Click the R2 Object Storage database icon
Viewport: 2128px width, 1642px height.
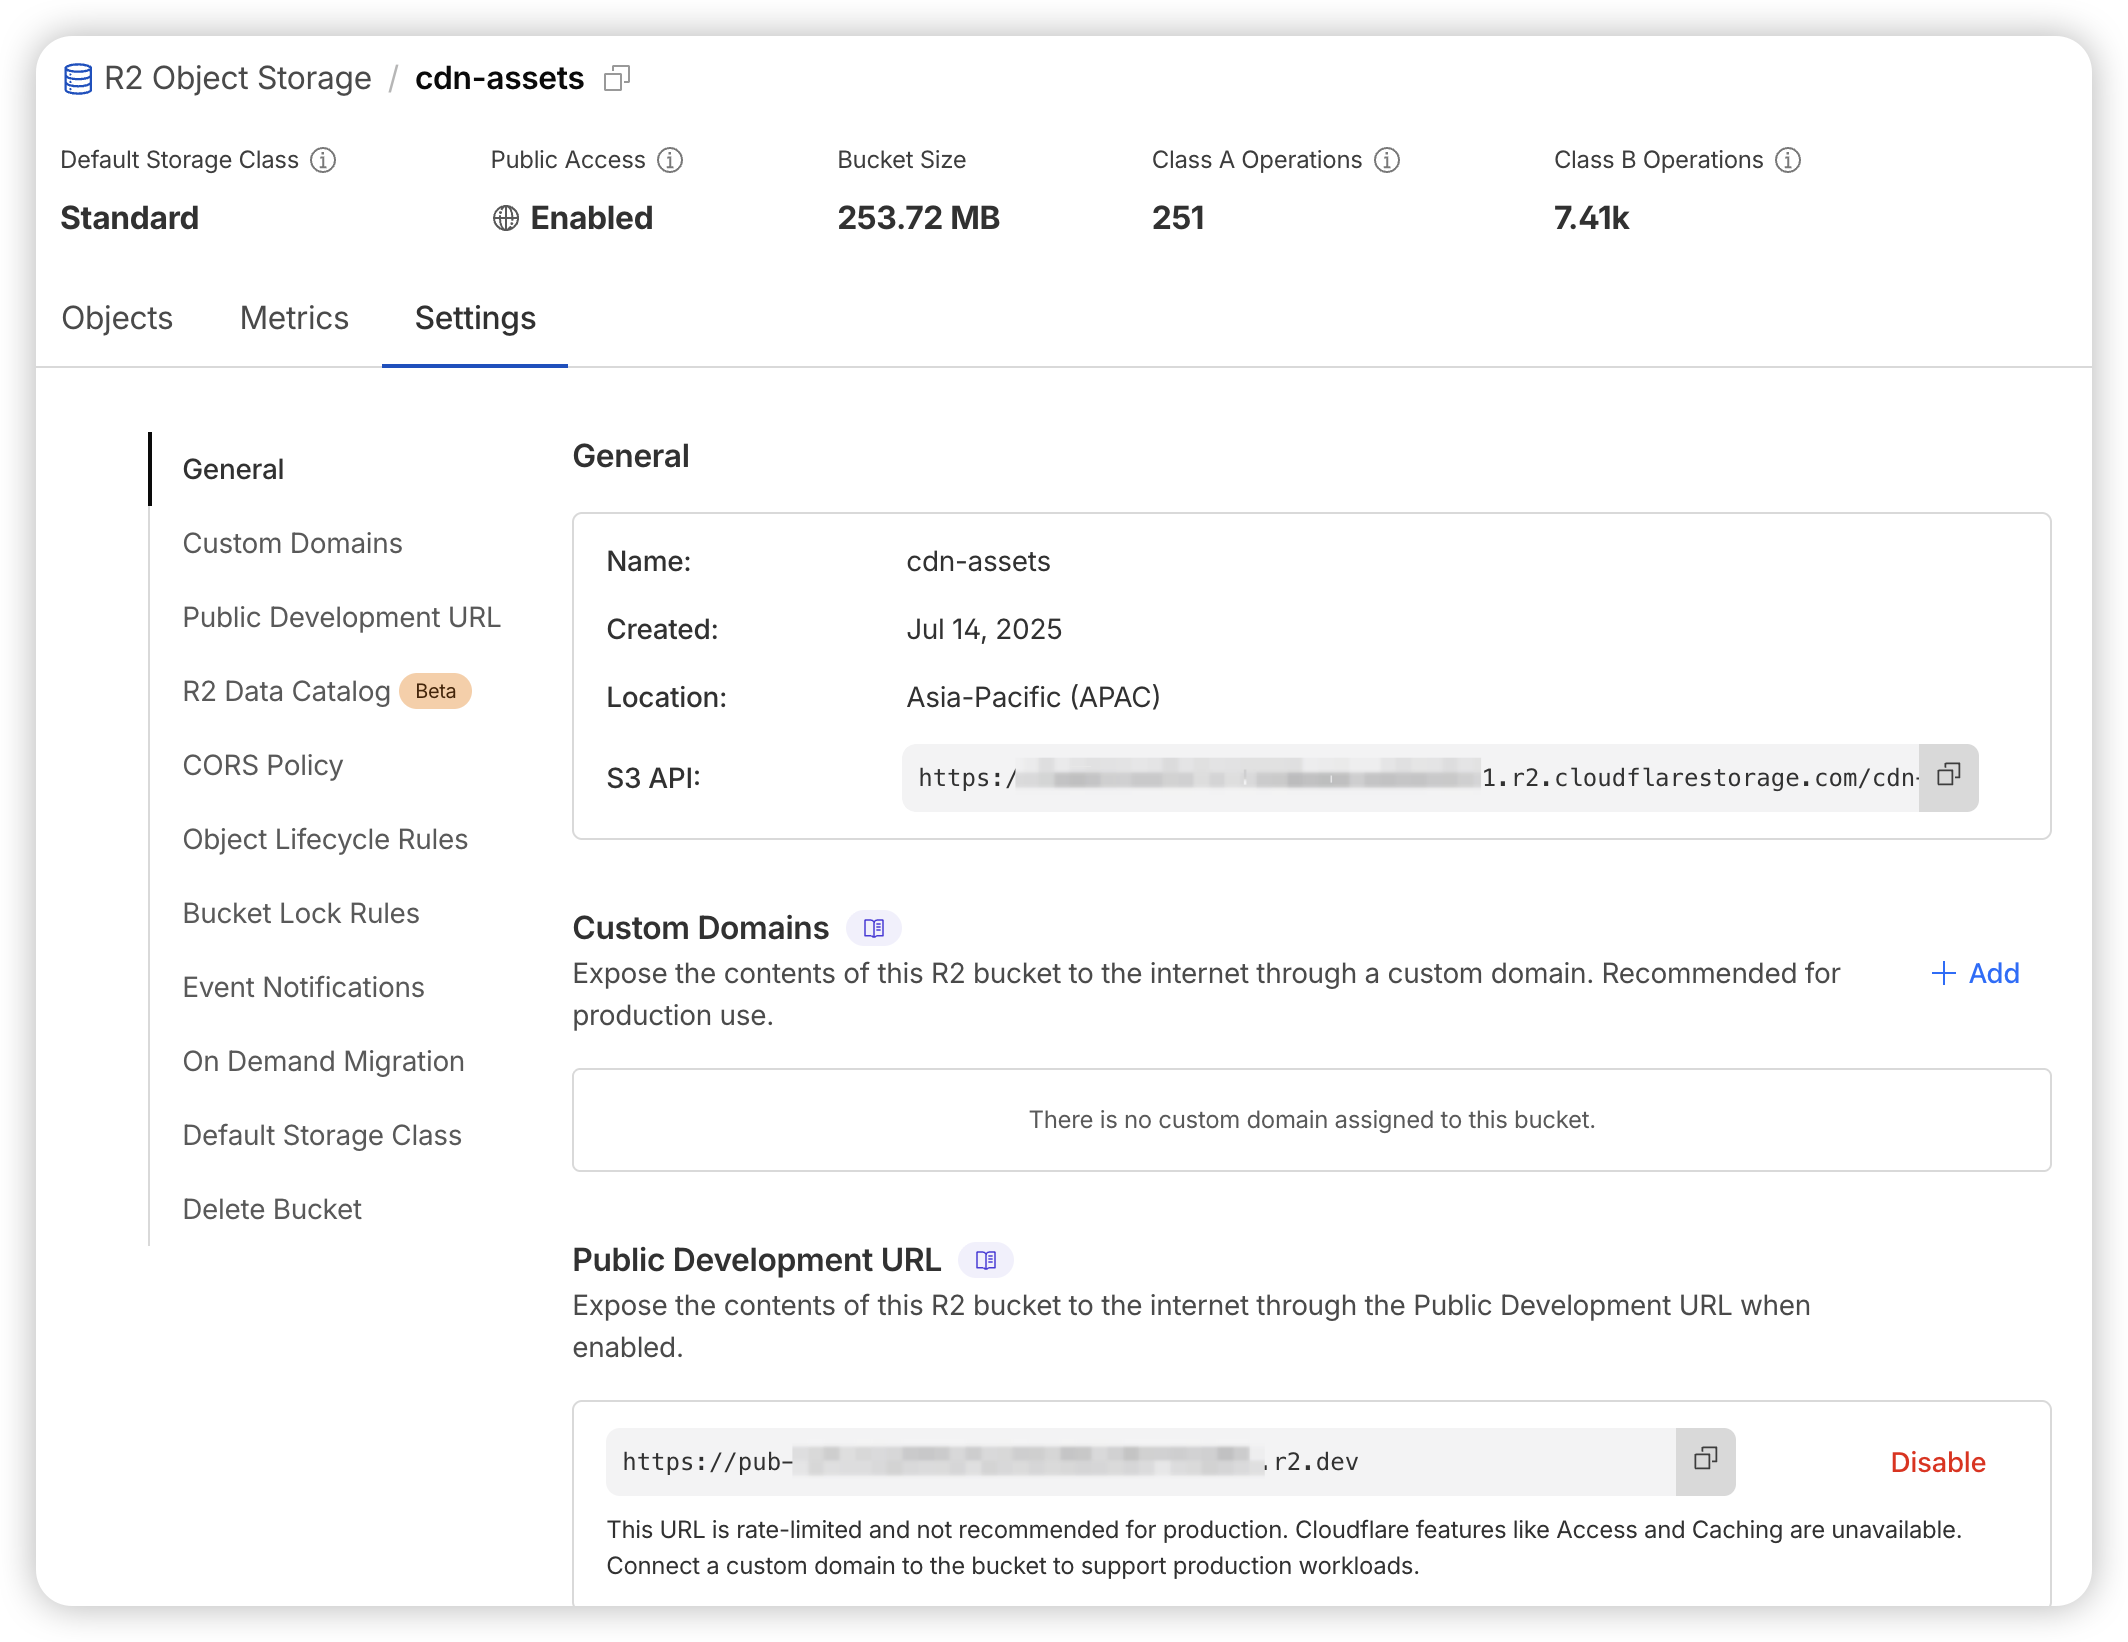pyautogui.click(x=77, y=77)
